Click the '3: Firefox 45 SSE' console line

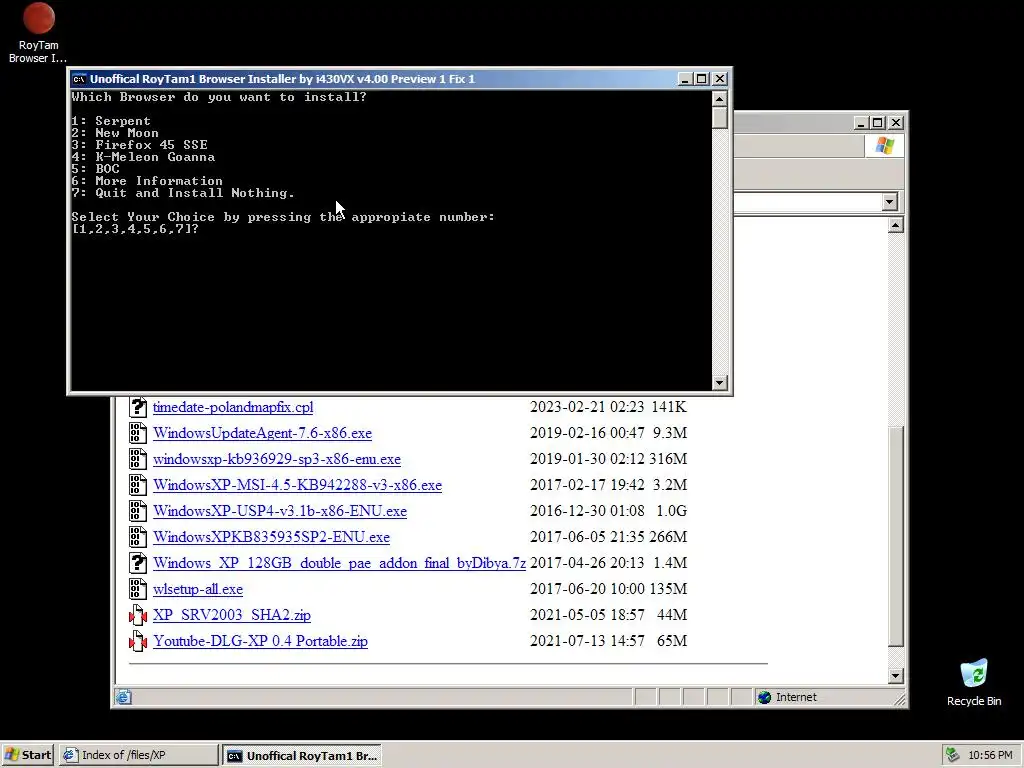pos(140,145)
